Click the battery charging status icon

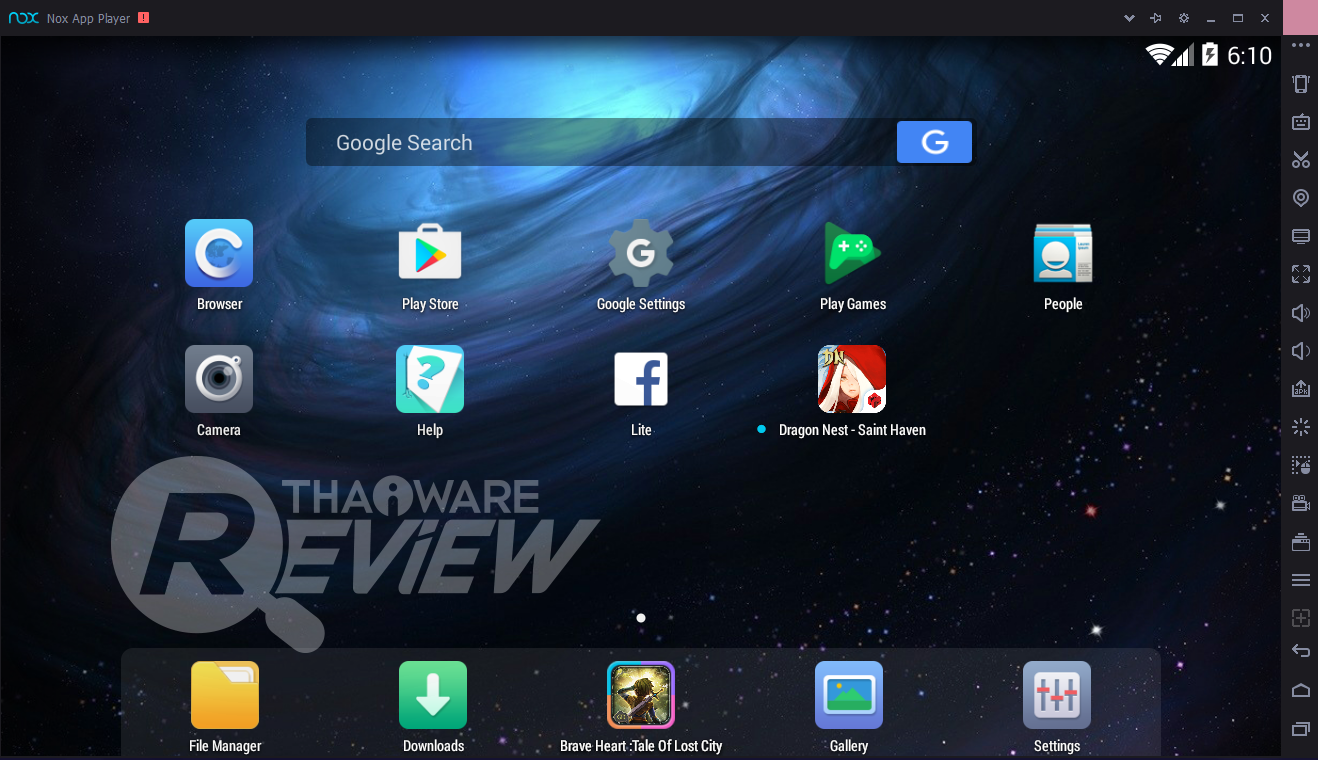tap(1209, 55)
